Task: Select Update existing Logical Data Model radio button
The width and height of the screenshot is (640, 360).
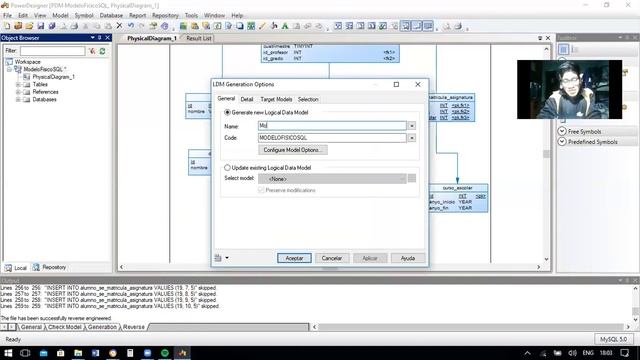Action: point(227,168)
